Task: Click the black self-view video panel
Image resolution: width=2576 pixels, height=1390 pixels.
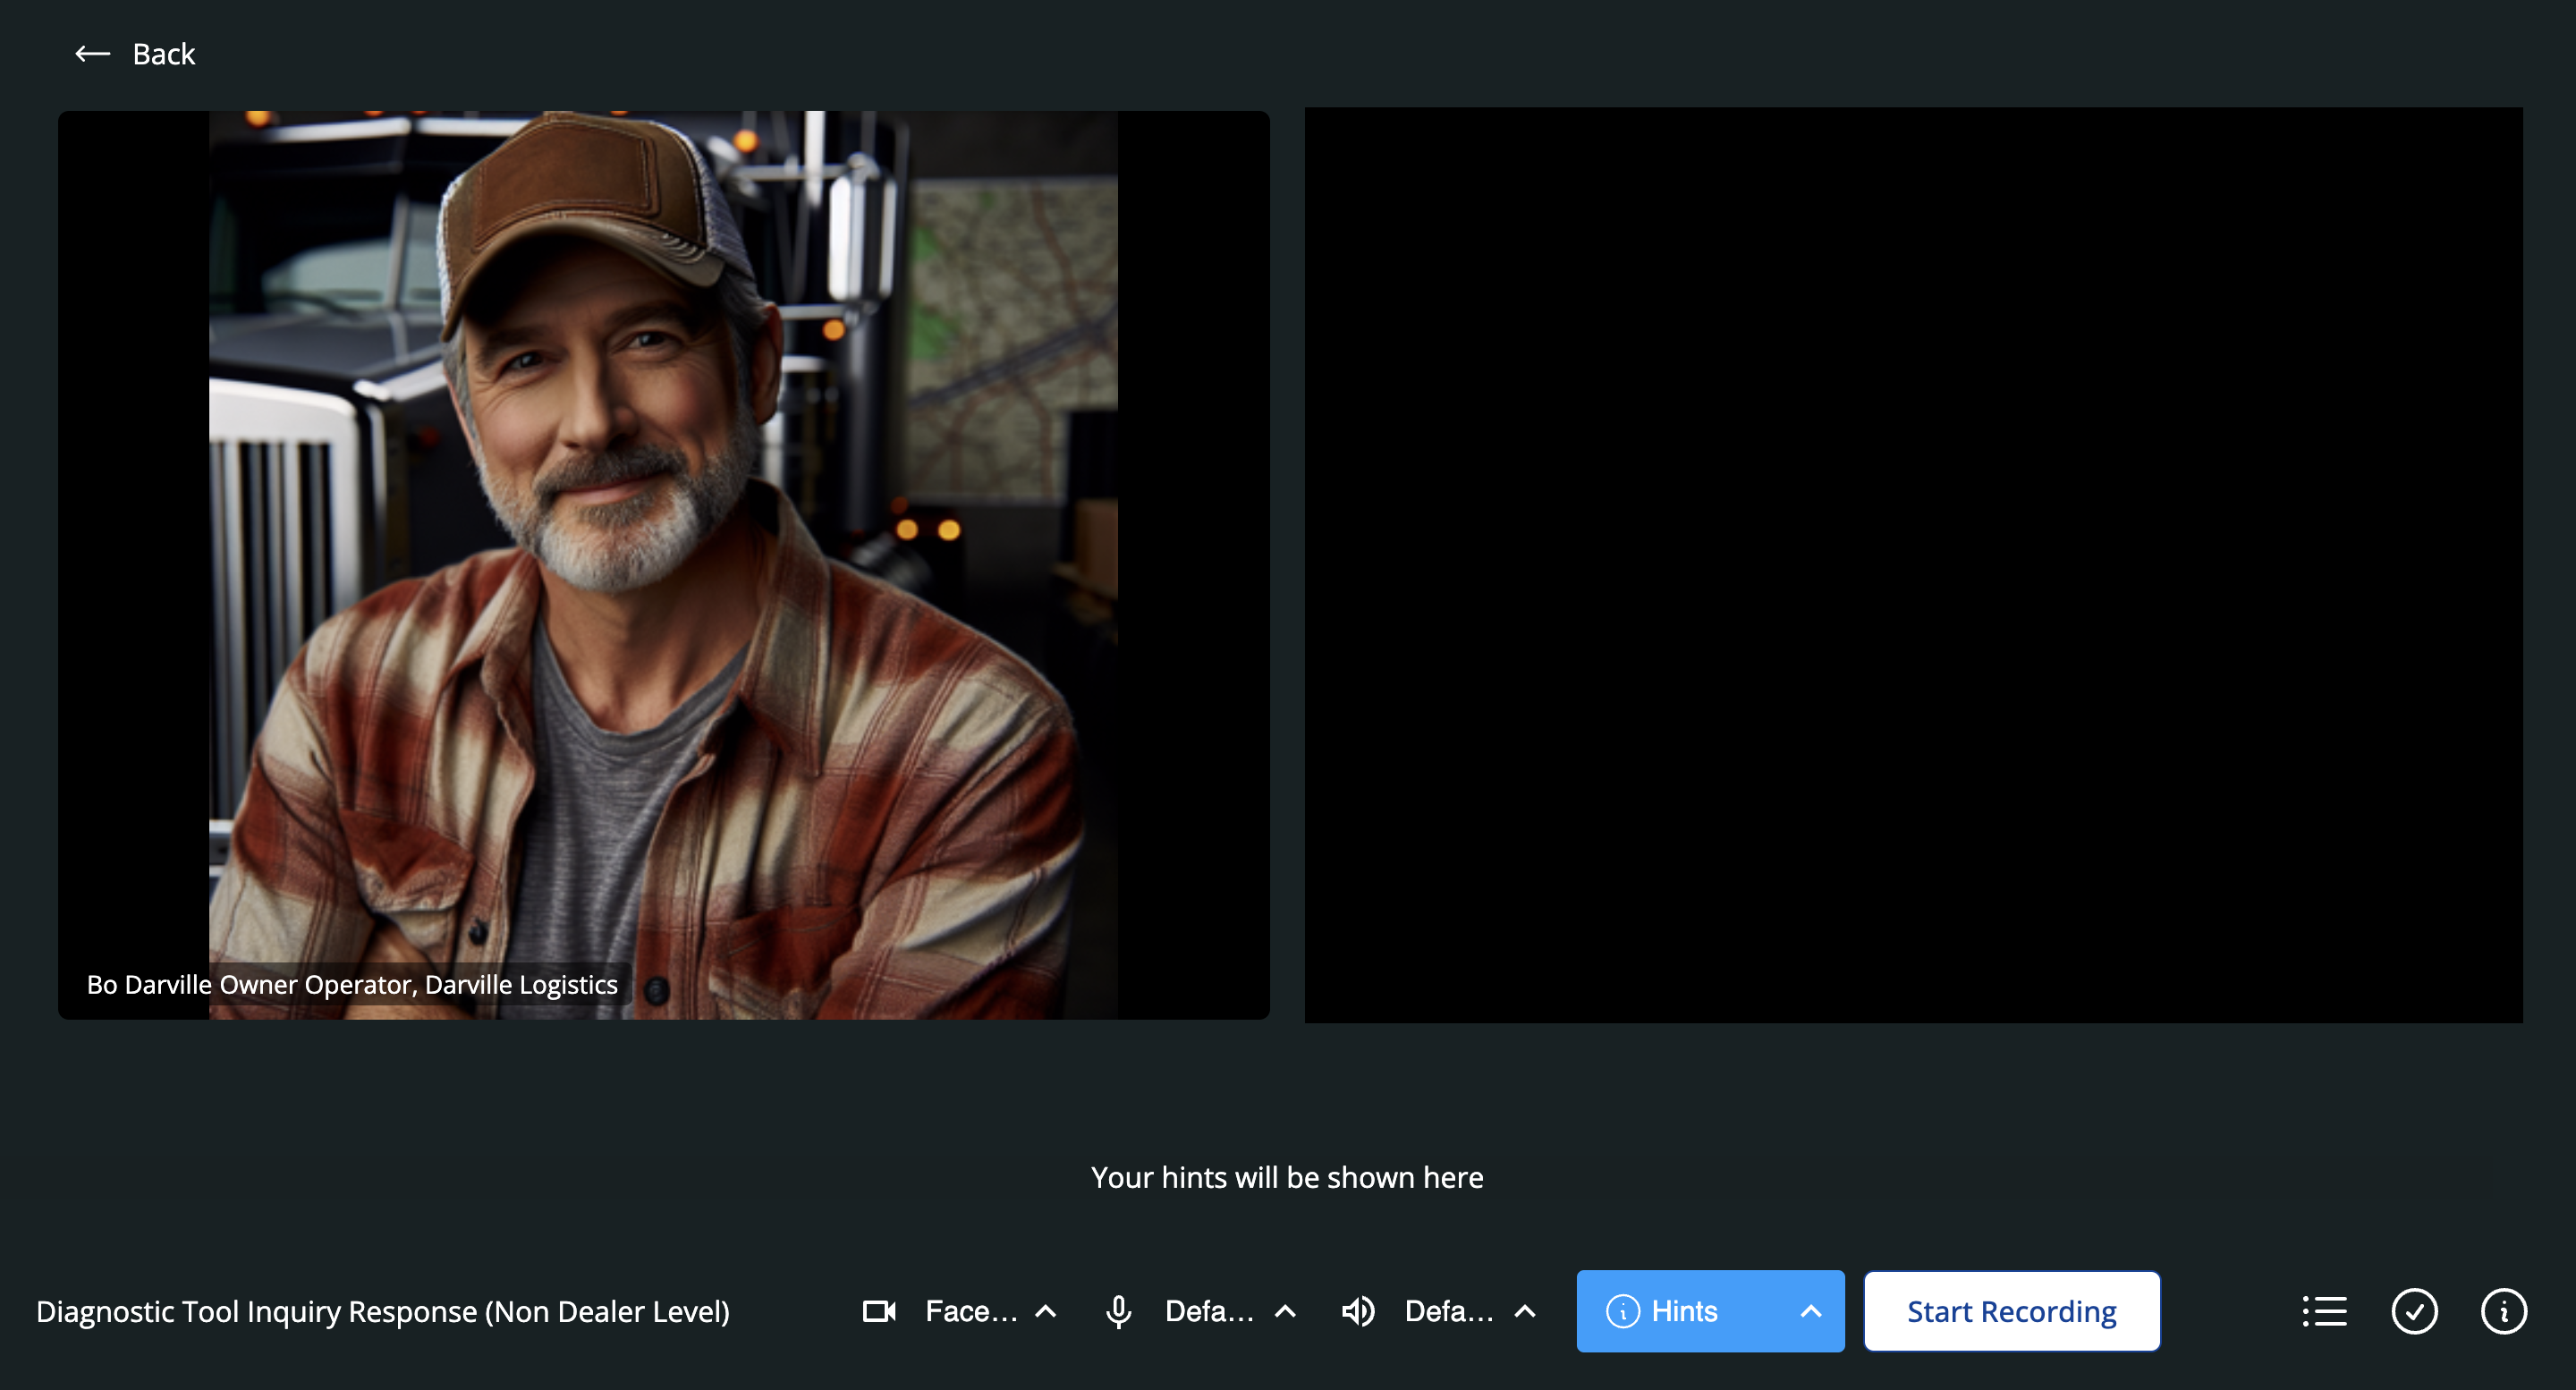Action: coord(1913,565)
